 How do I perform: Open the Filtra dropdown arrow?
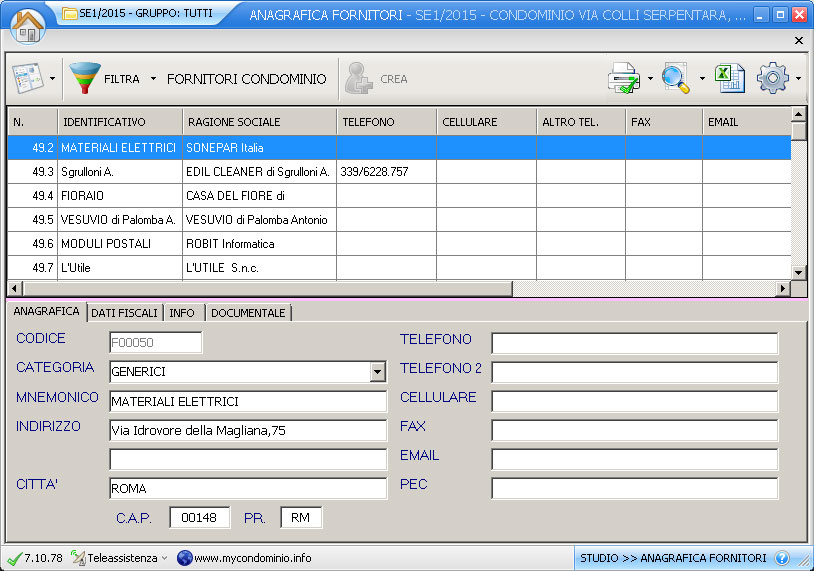tap(153, 79)
